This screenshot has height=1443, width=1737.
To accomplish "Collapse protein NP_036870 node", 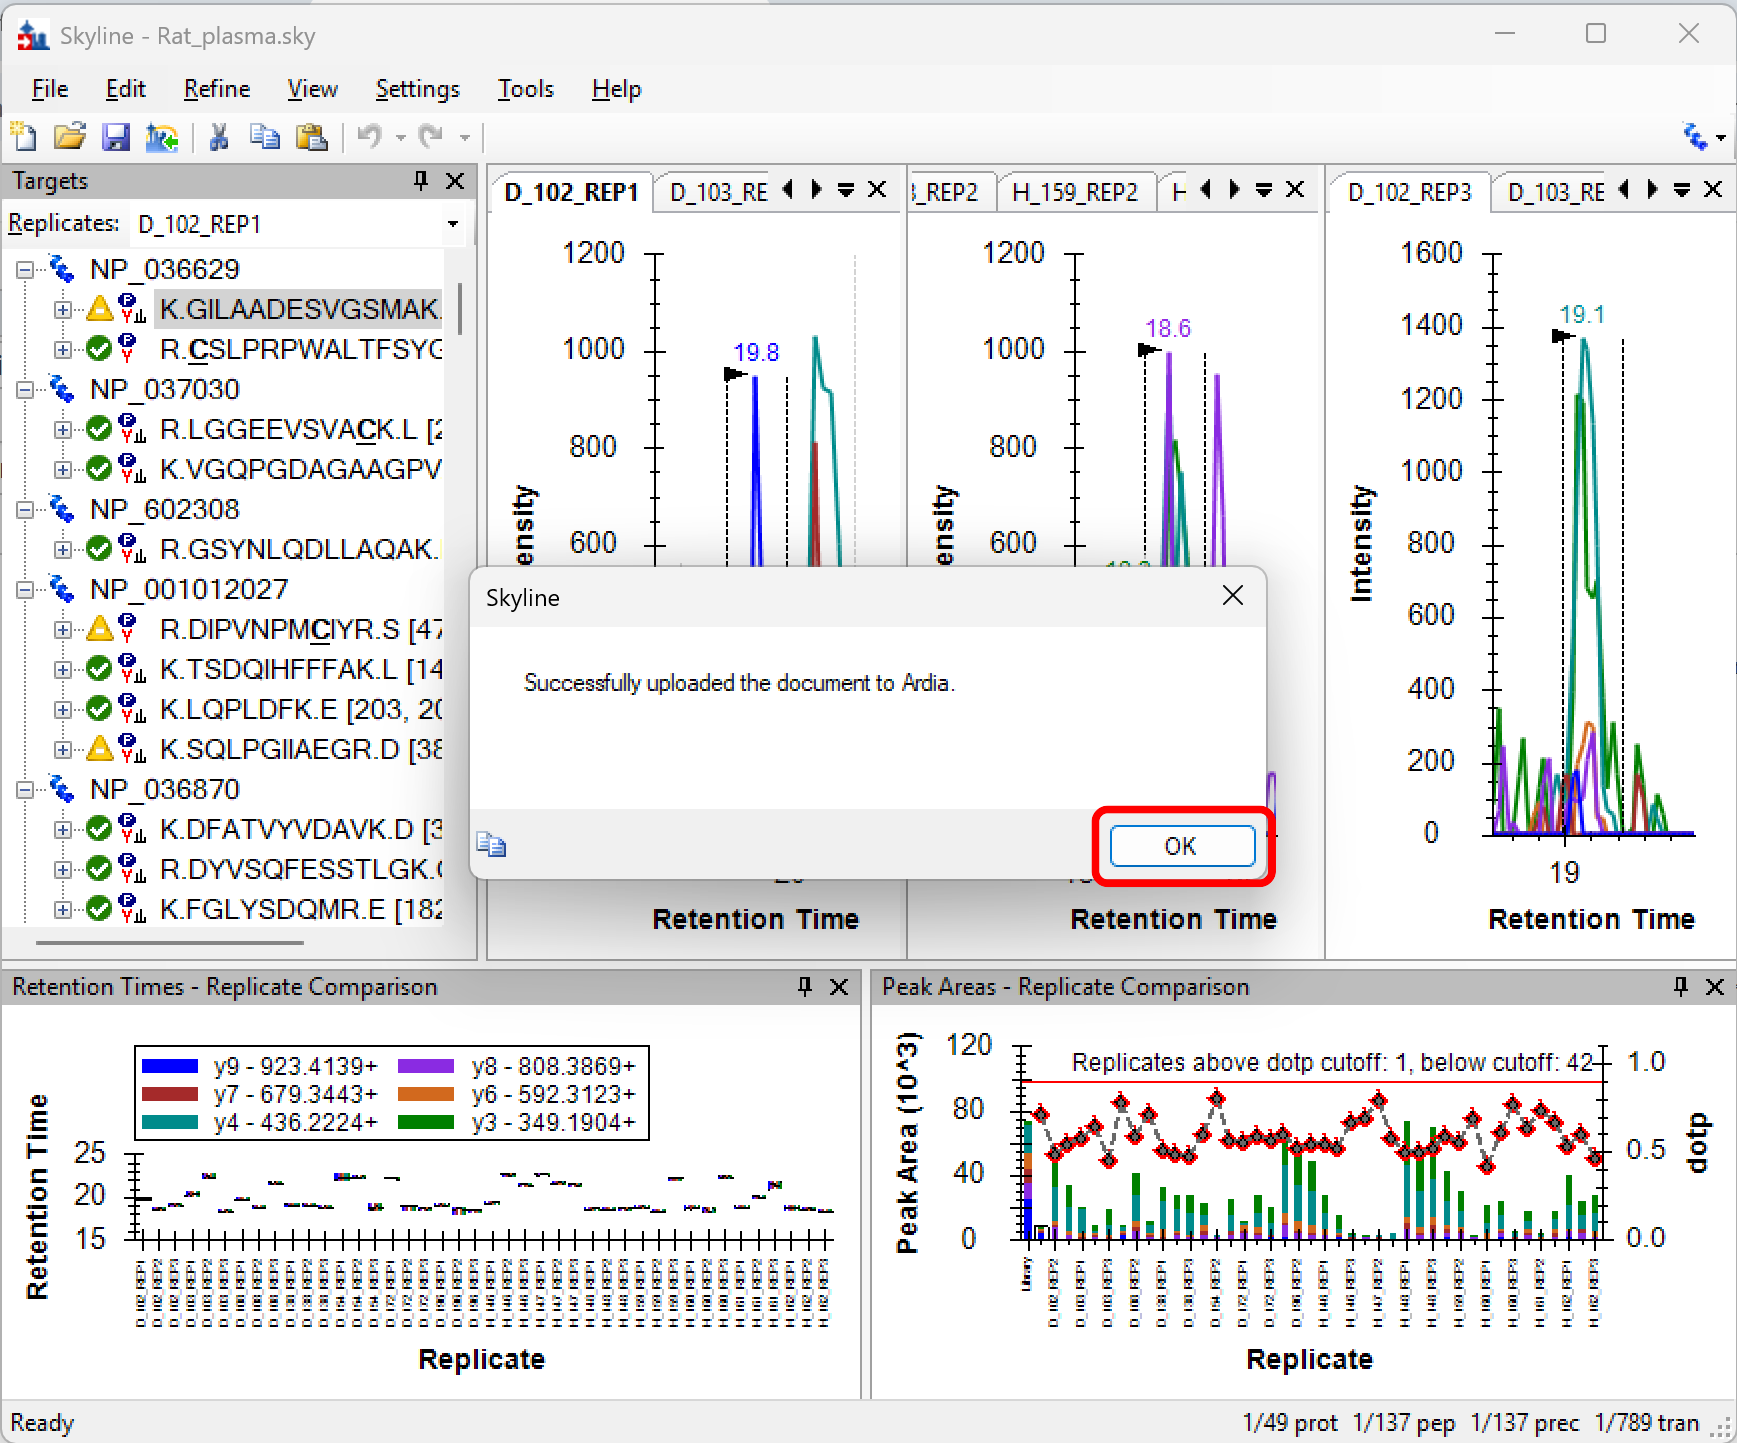I will 24,789.
